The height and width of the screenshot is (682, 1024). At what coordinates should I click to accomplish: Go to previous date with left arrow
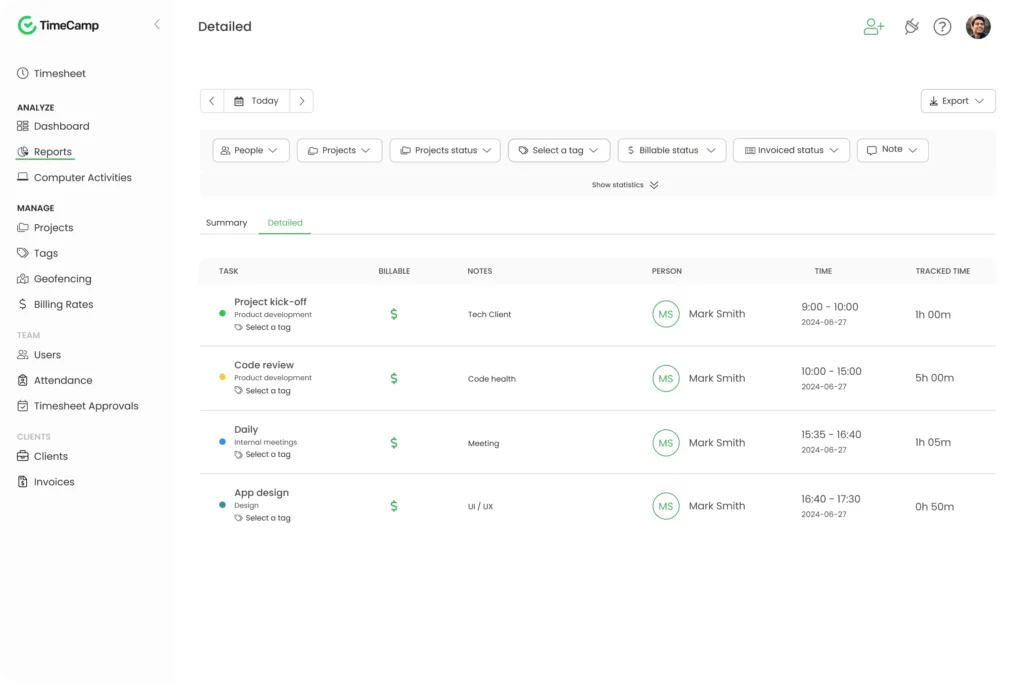212,101
